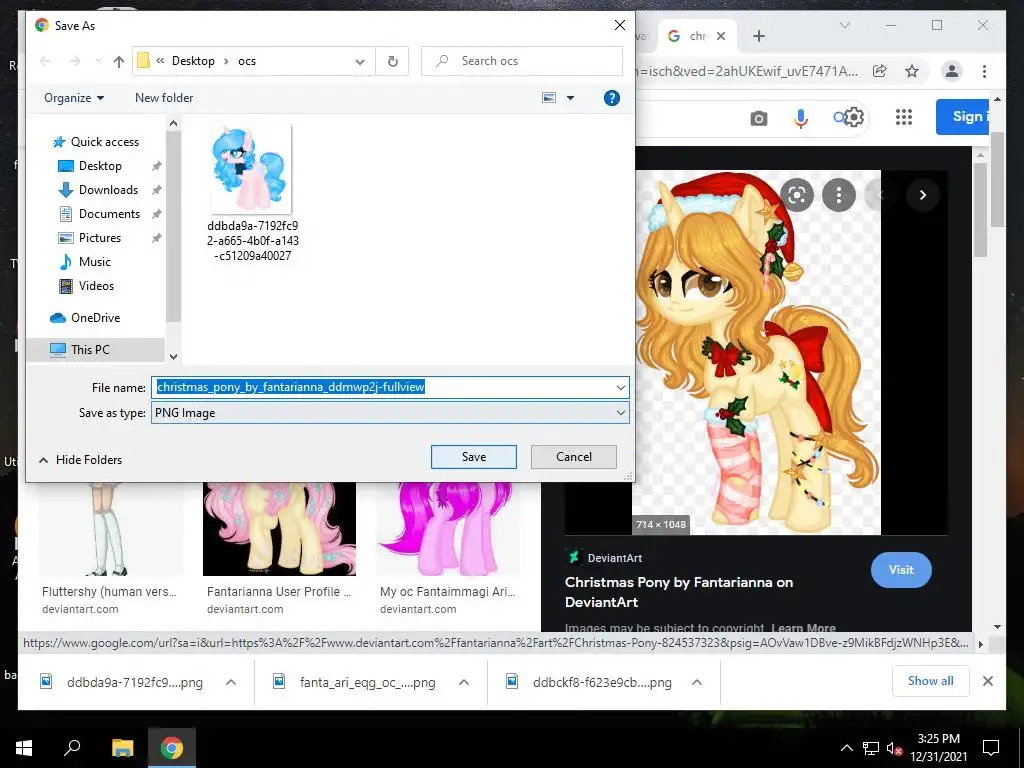Click the Google Sign in button
1024x768 pixels.
pos(963,117)
